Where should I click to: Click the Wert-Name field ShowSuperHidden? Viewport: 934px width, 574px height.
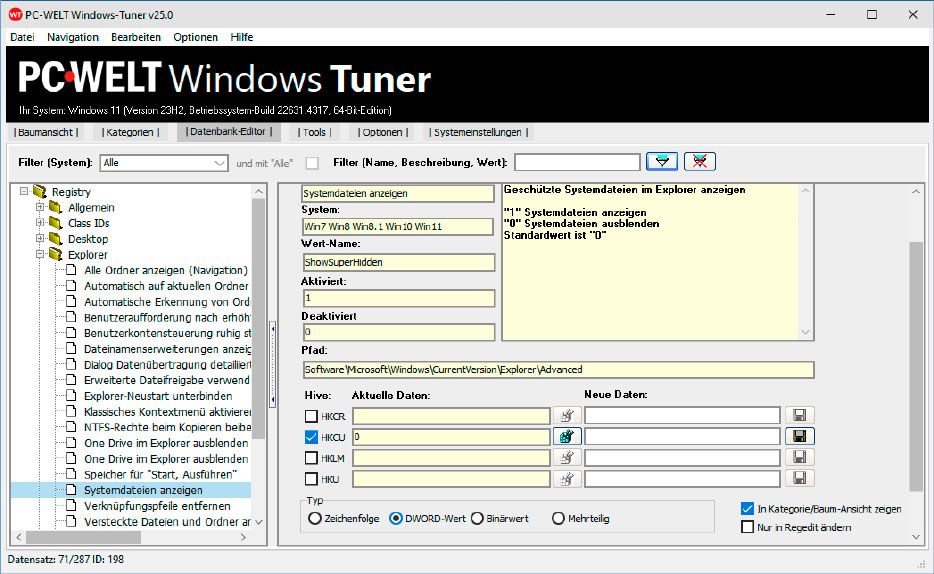(x=398, y=263)
